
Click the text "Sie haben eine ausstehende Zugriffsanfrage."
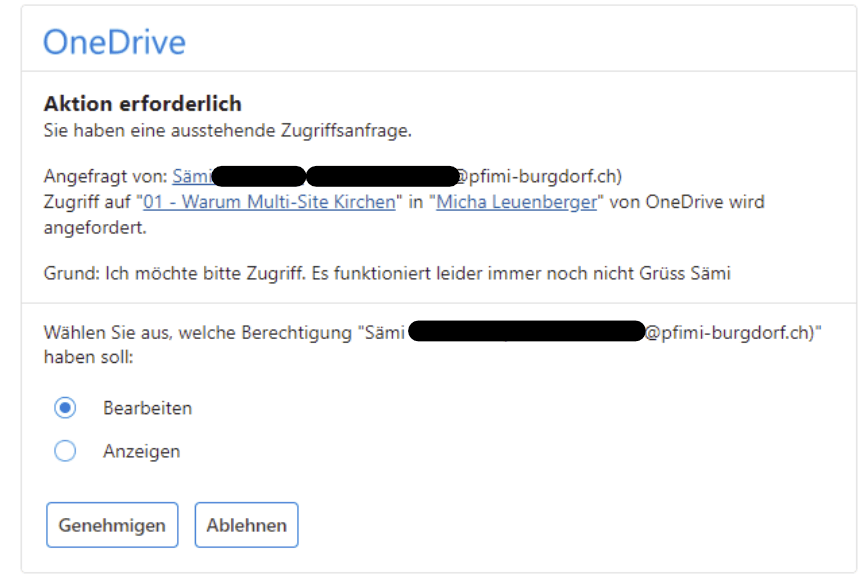point(228,130)
